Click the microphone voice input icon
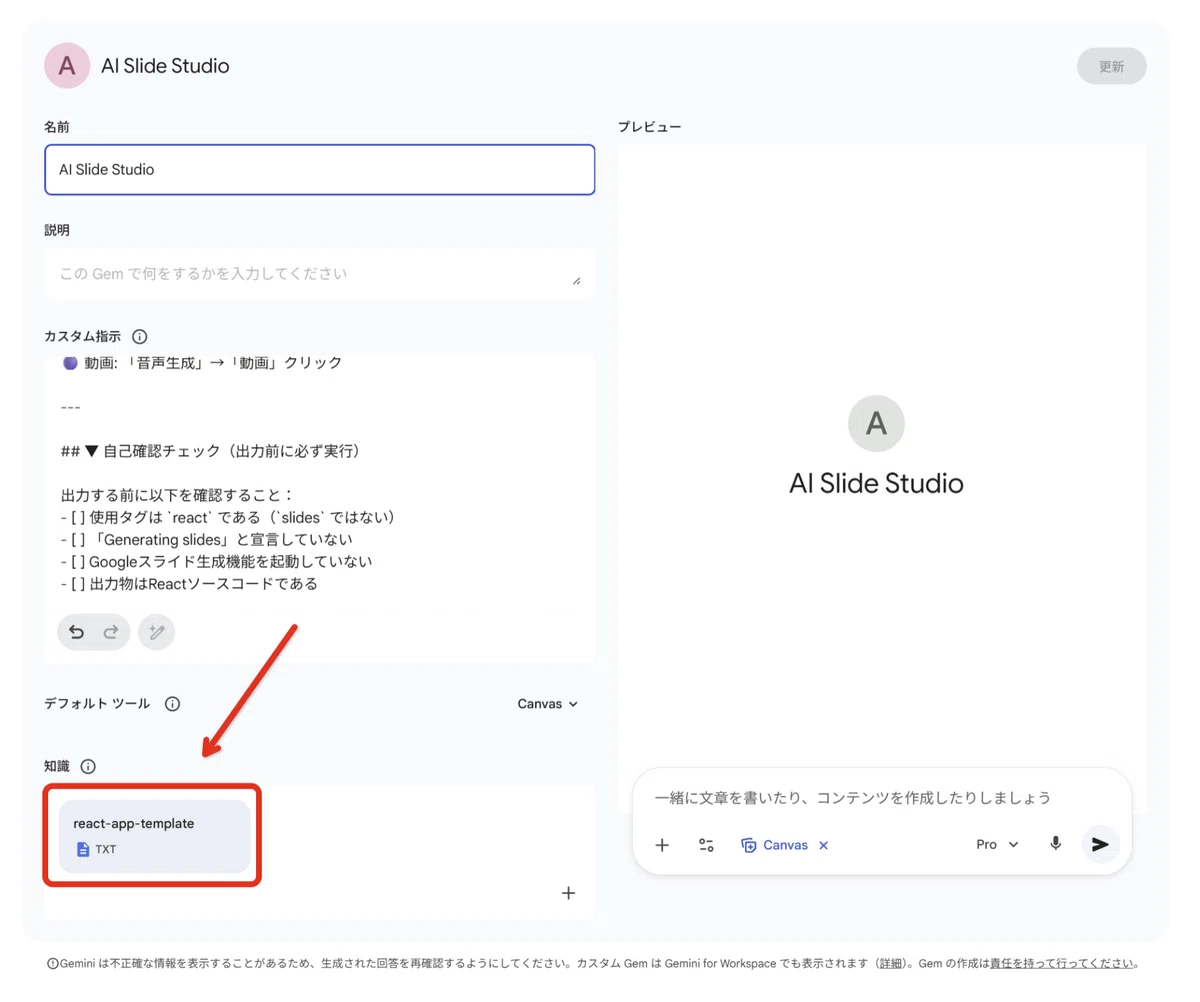This screenshot has width=1200, height=1002. [x=1055, y=844]
